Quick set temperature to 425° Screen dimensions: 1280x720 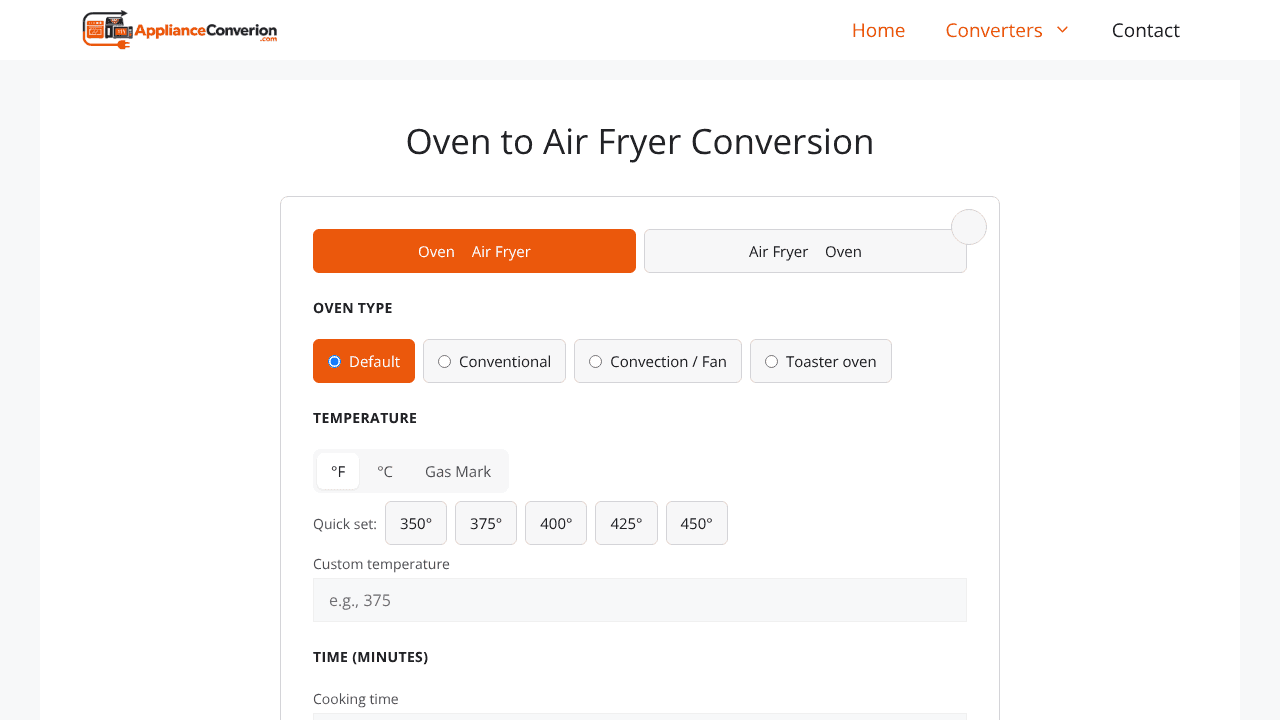pyautogui.click(x=626, y=523)
